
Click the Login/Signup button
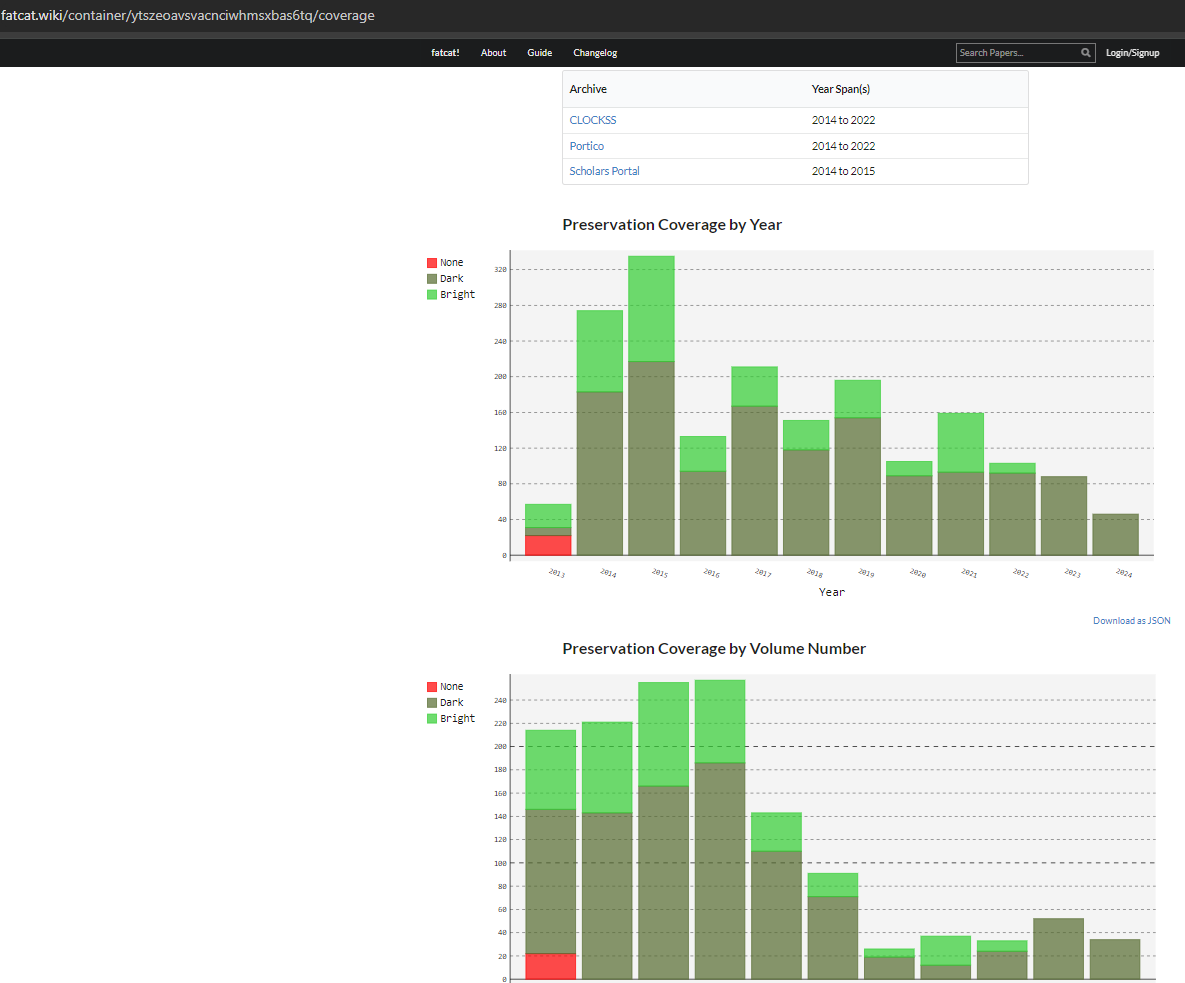(x=1132, y=53)
